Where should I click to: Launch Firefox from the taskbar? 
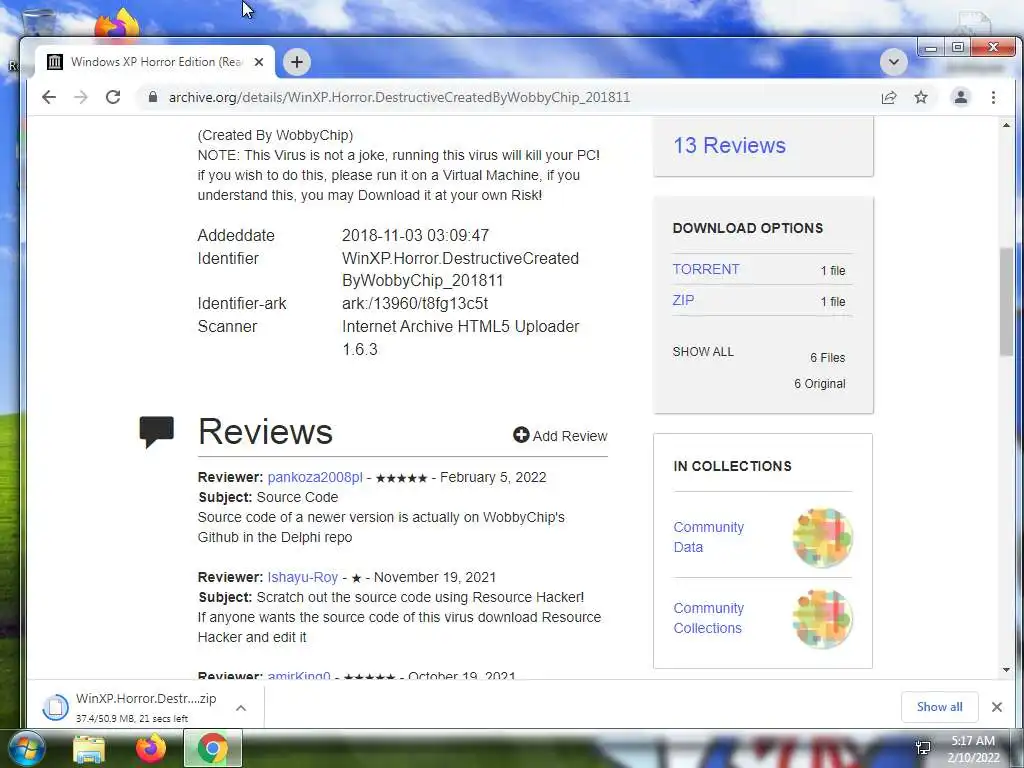151,748
